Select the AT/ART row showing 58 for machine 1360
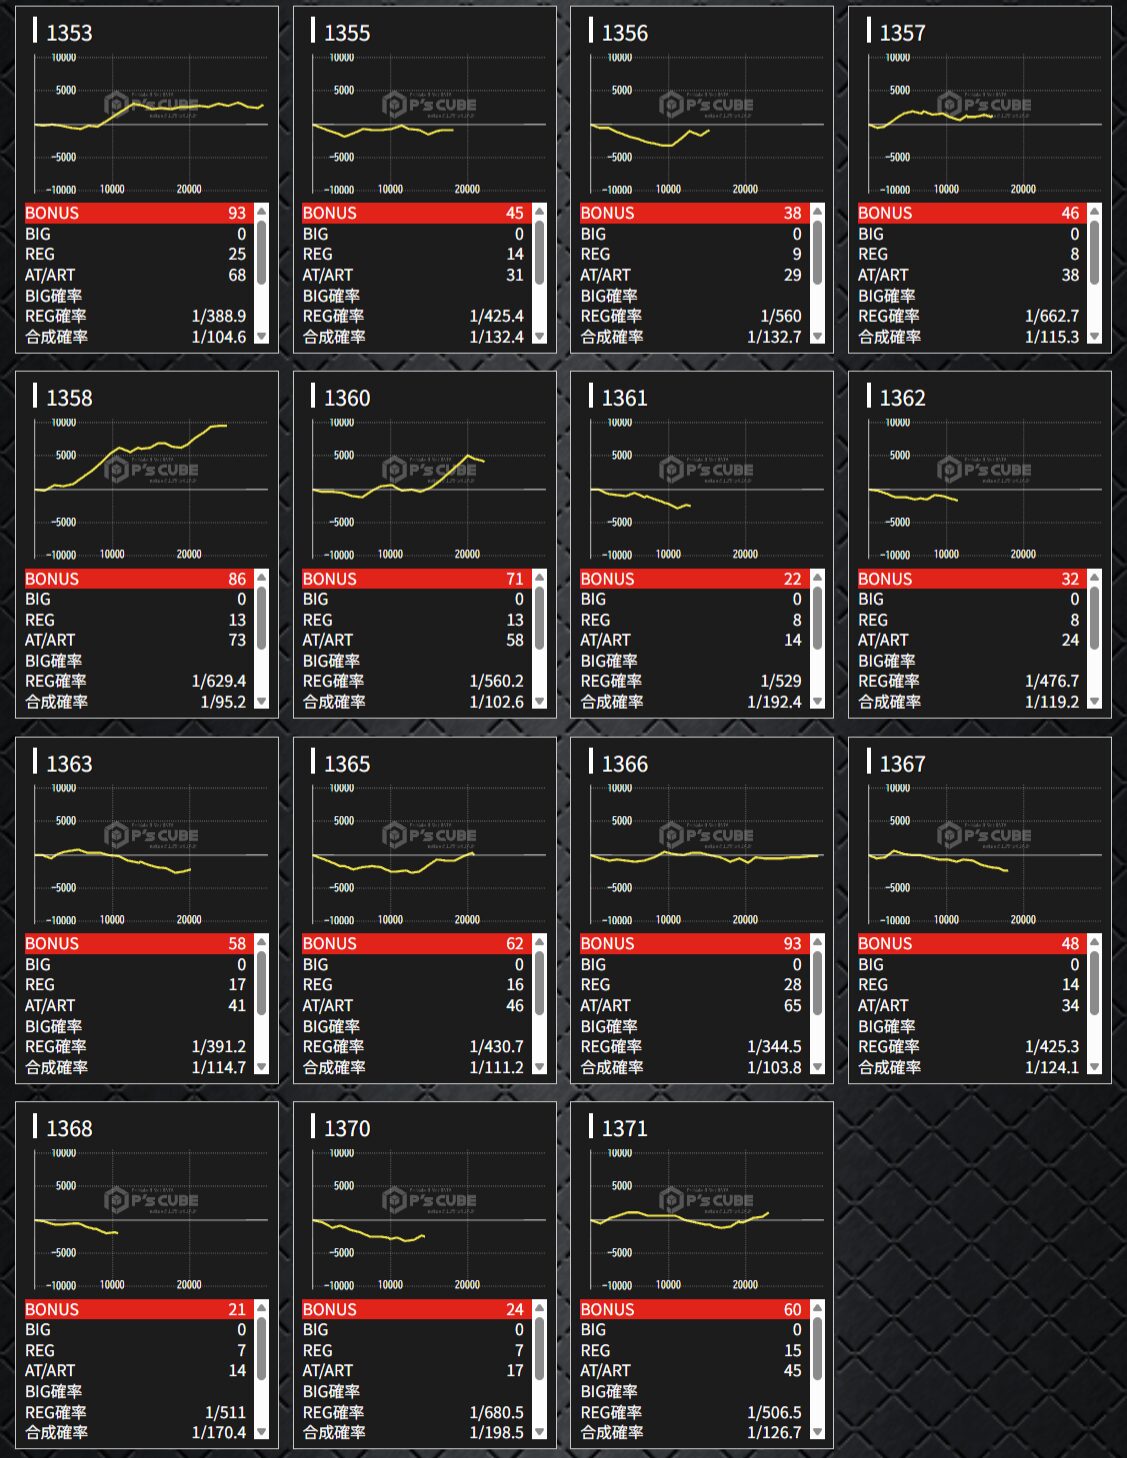This screenshot has width=1127, height=1458. 413,640
